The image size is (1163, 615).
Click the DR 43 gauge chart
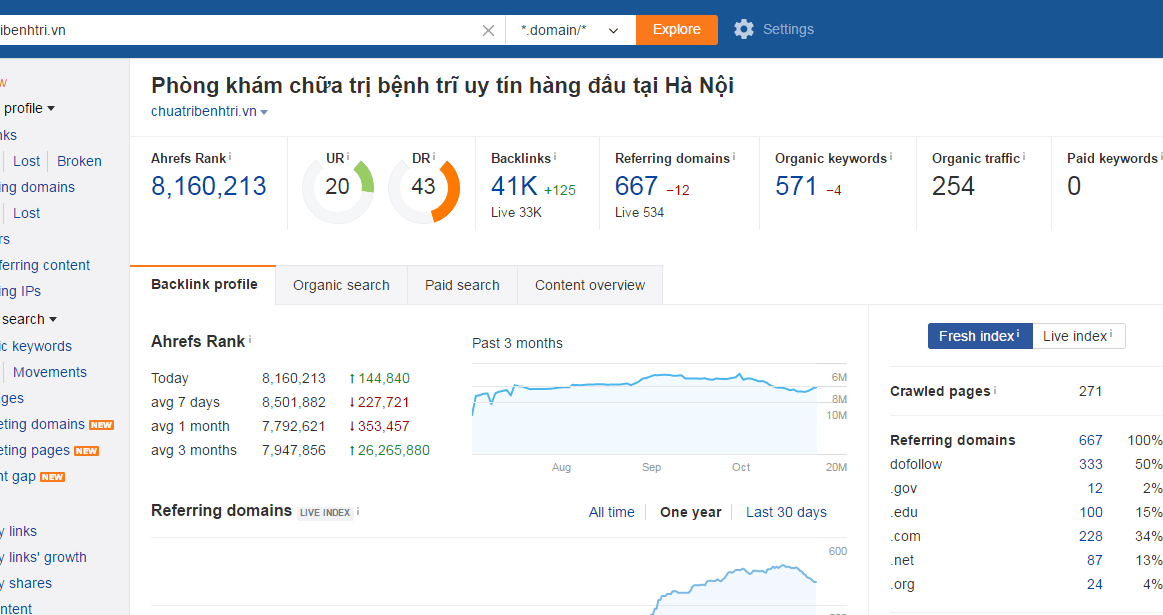424,187
